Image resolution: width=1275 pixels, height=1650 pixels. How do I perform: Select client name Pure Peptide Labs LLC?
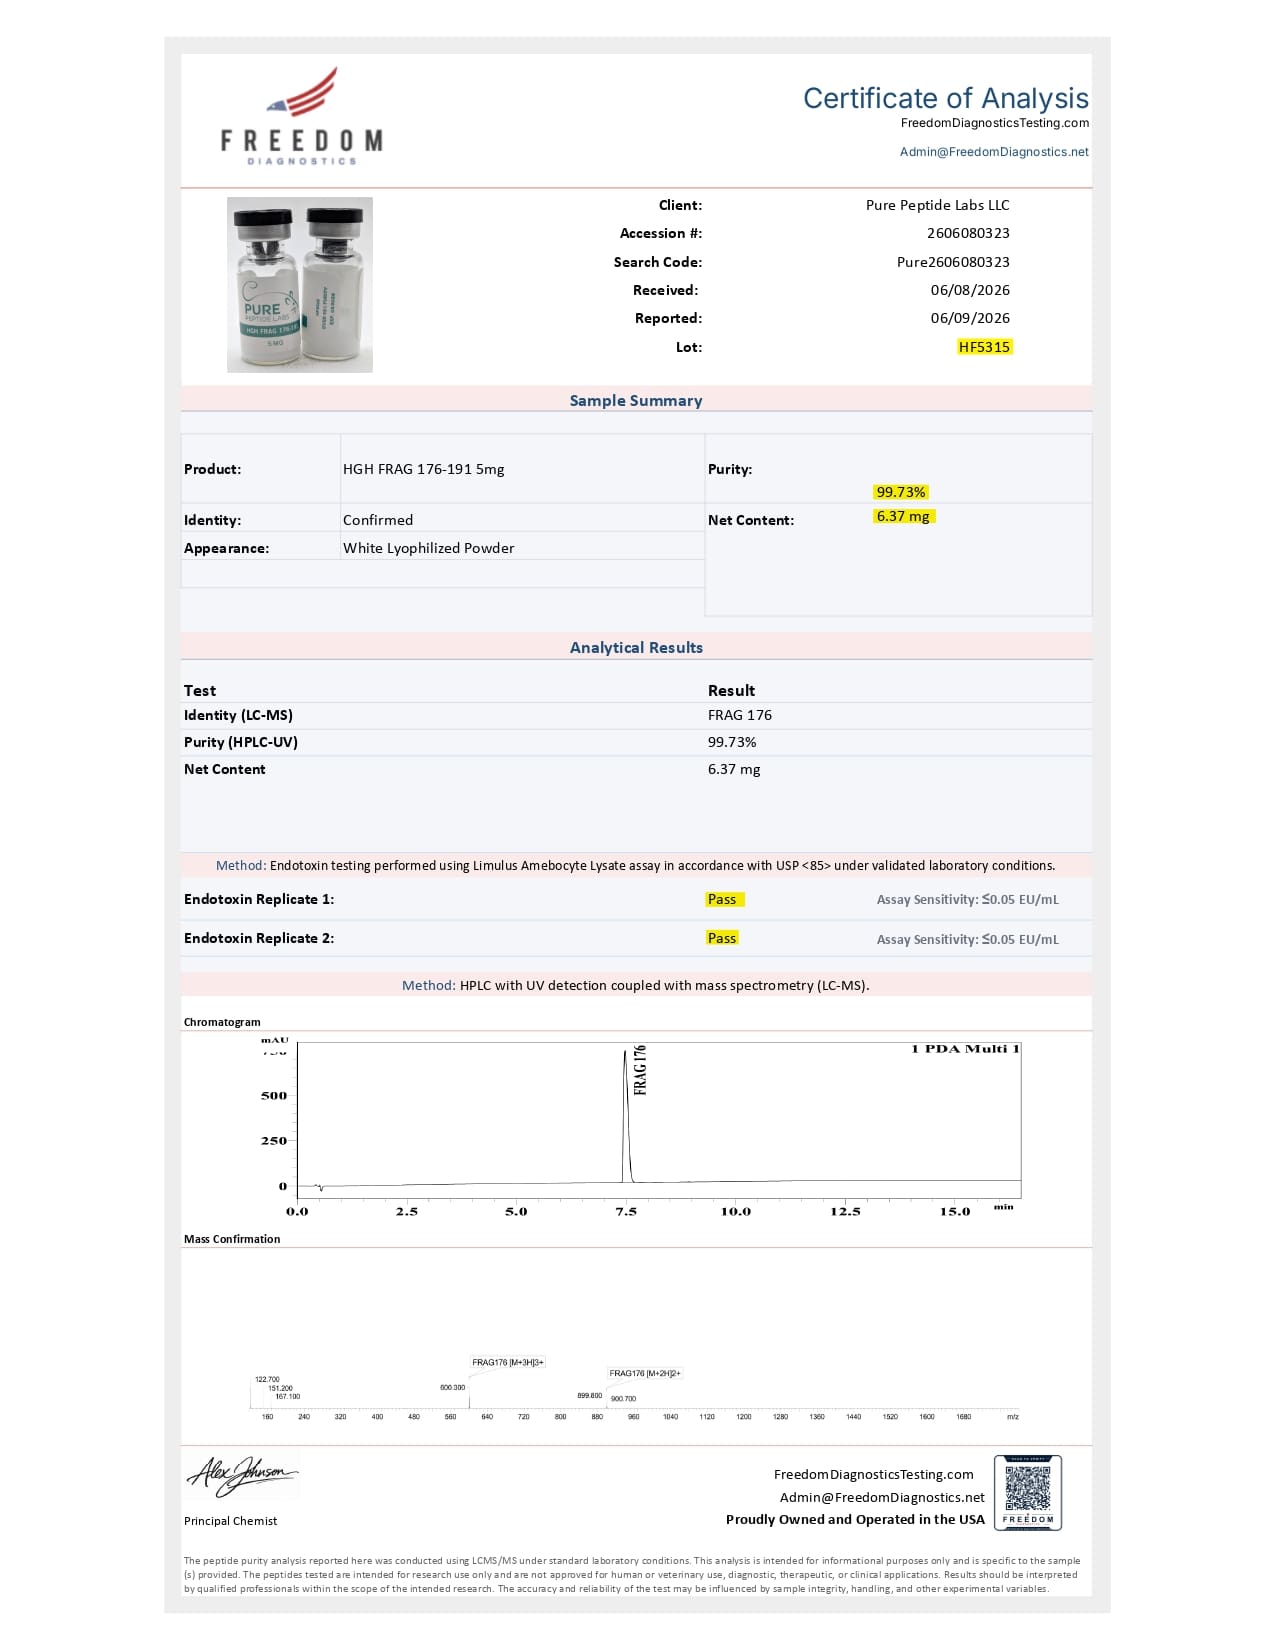click(x=938, y=205)
